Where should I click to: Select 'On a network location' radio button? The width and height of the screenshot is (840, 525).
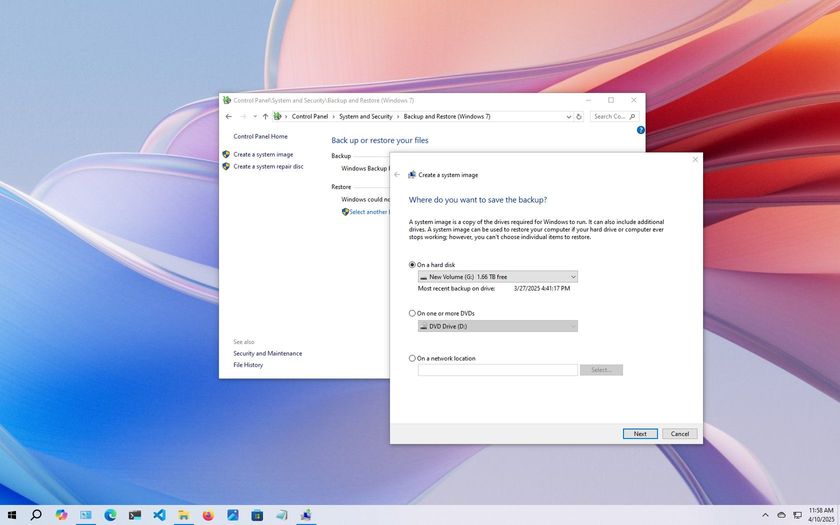click(x=412, y=358)
